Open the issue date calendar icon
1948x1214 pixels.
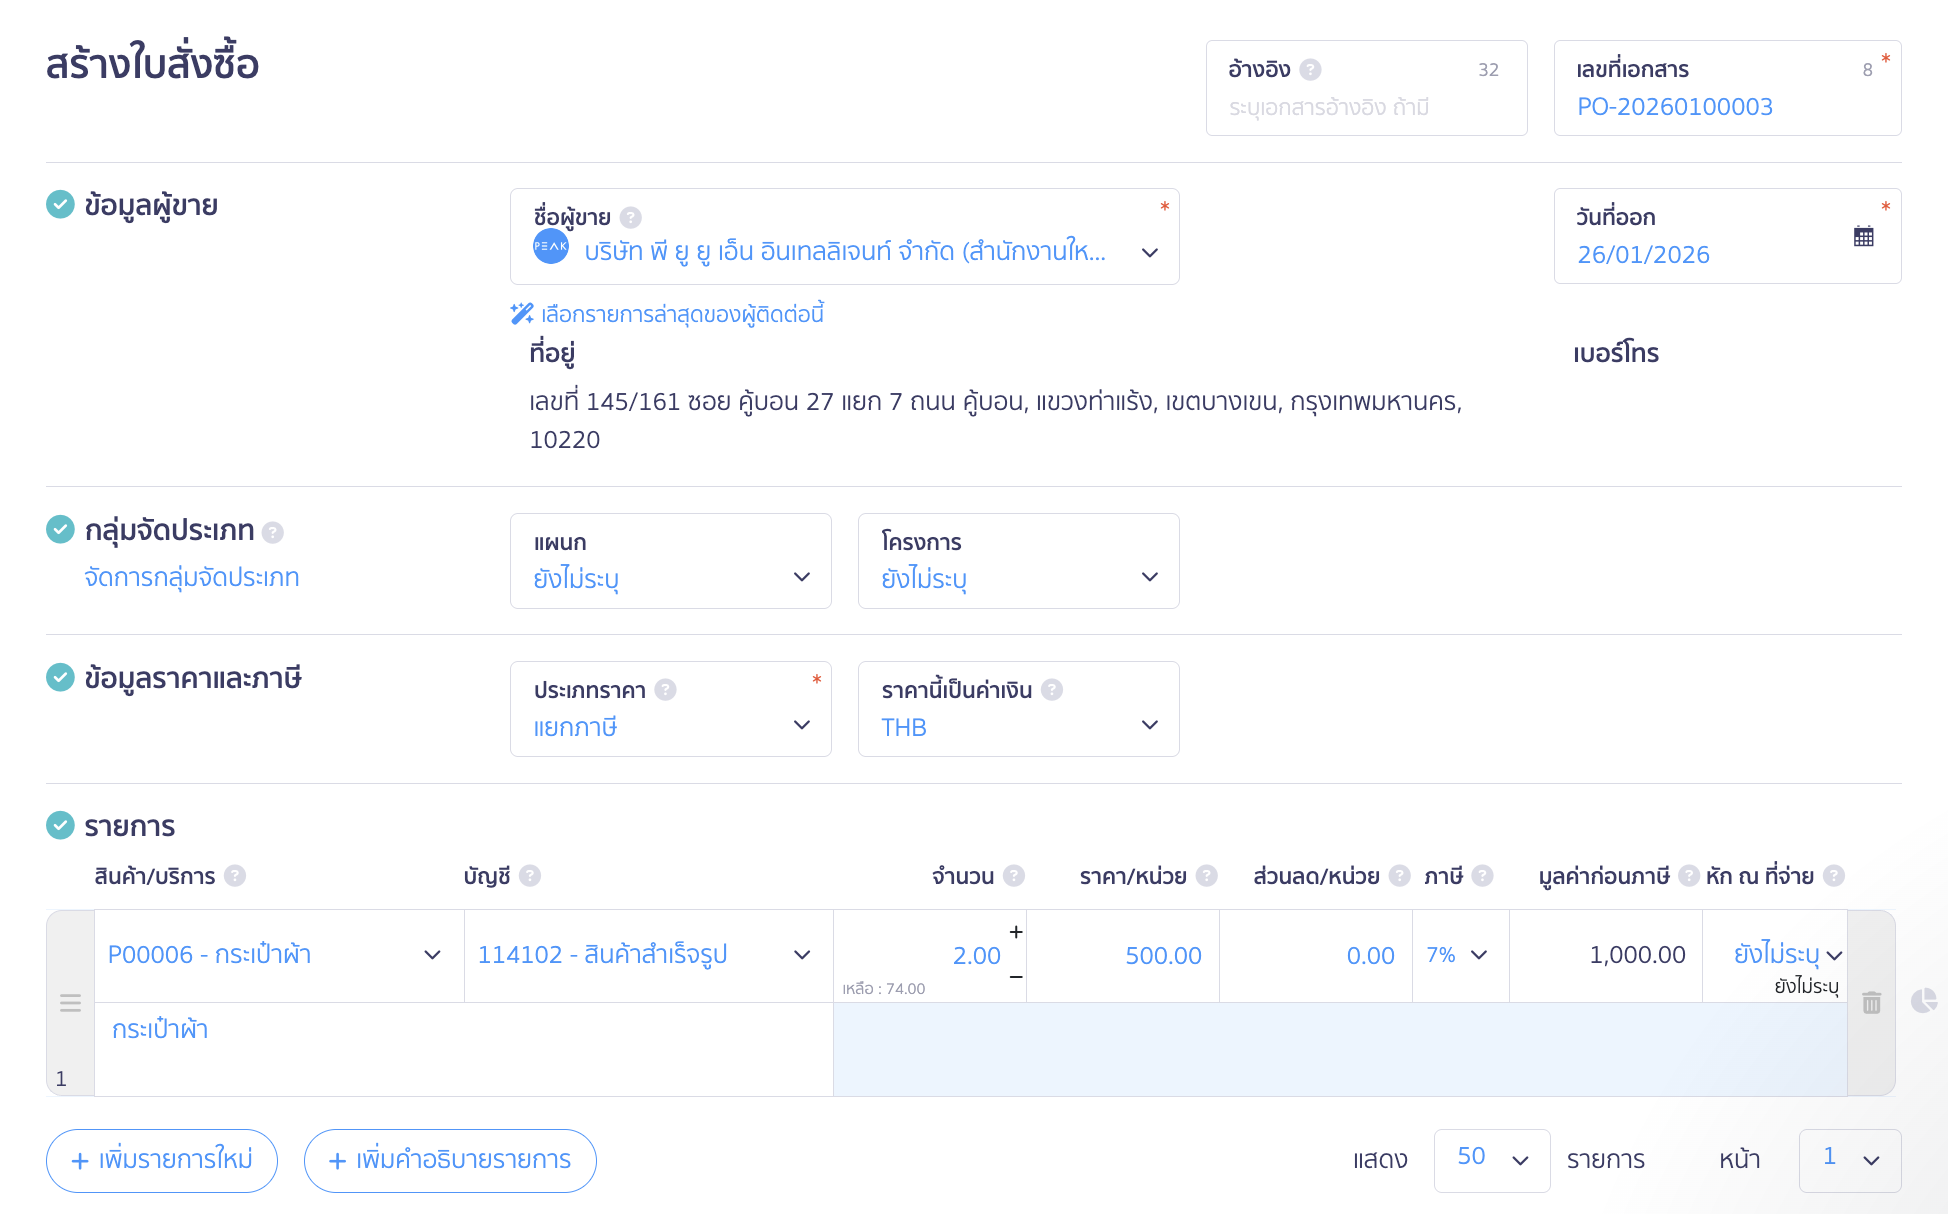(1863, 237)
